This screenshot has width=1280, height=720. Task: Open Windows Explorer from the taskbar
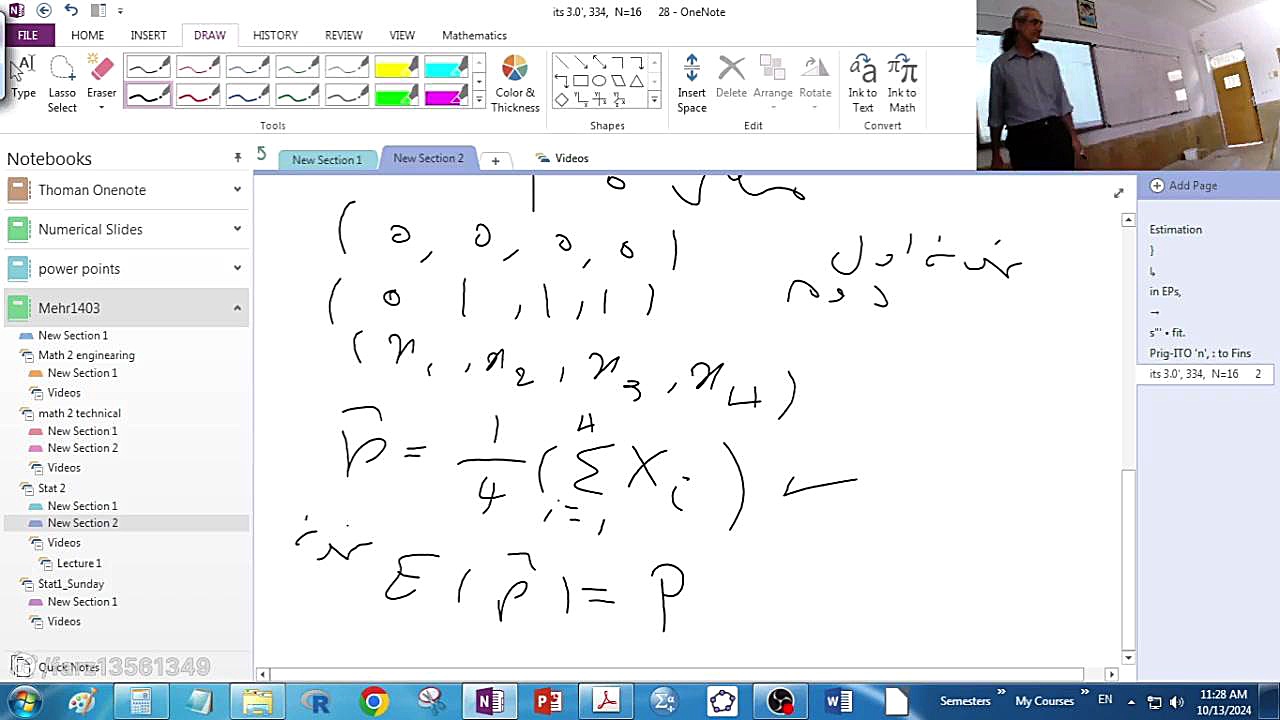(x=258, y=701)
